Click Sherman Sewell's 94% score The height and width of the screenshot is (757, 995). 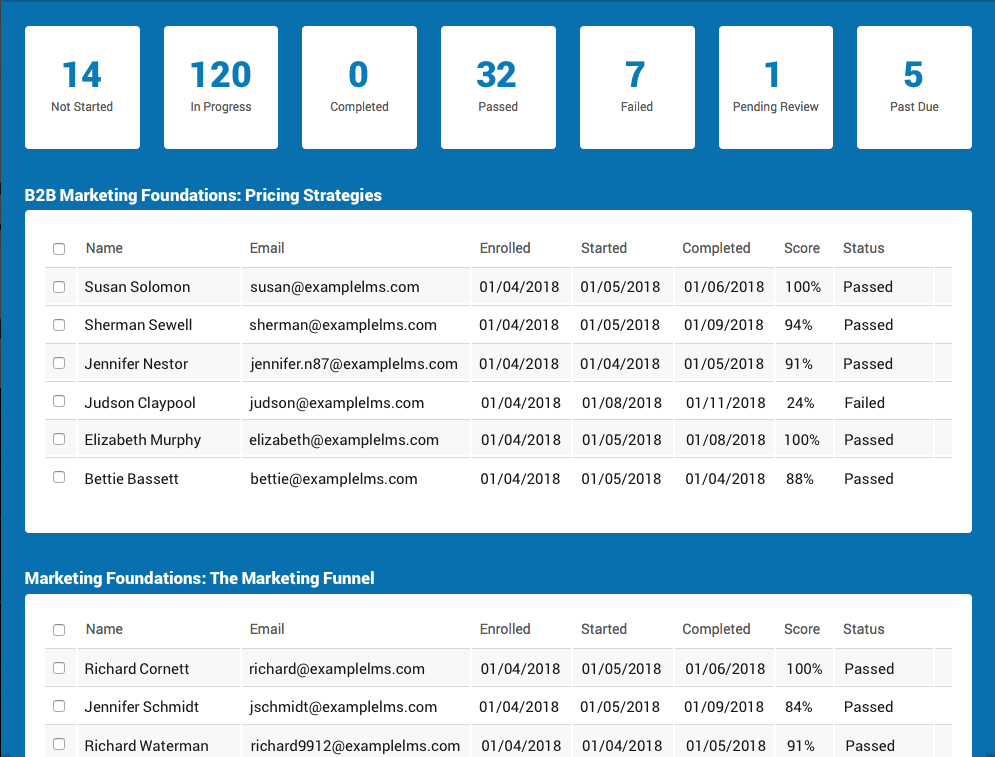798,325
